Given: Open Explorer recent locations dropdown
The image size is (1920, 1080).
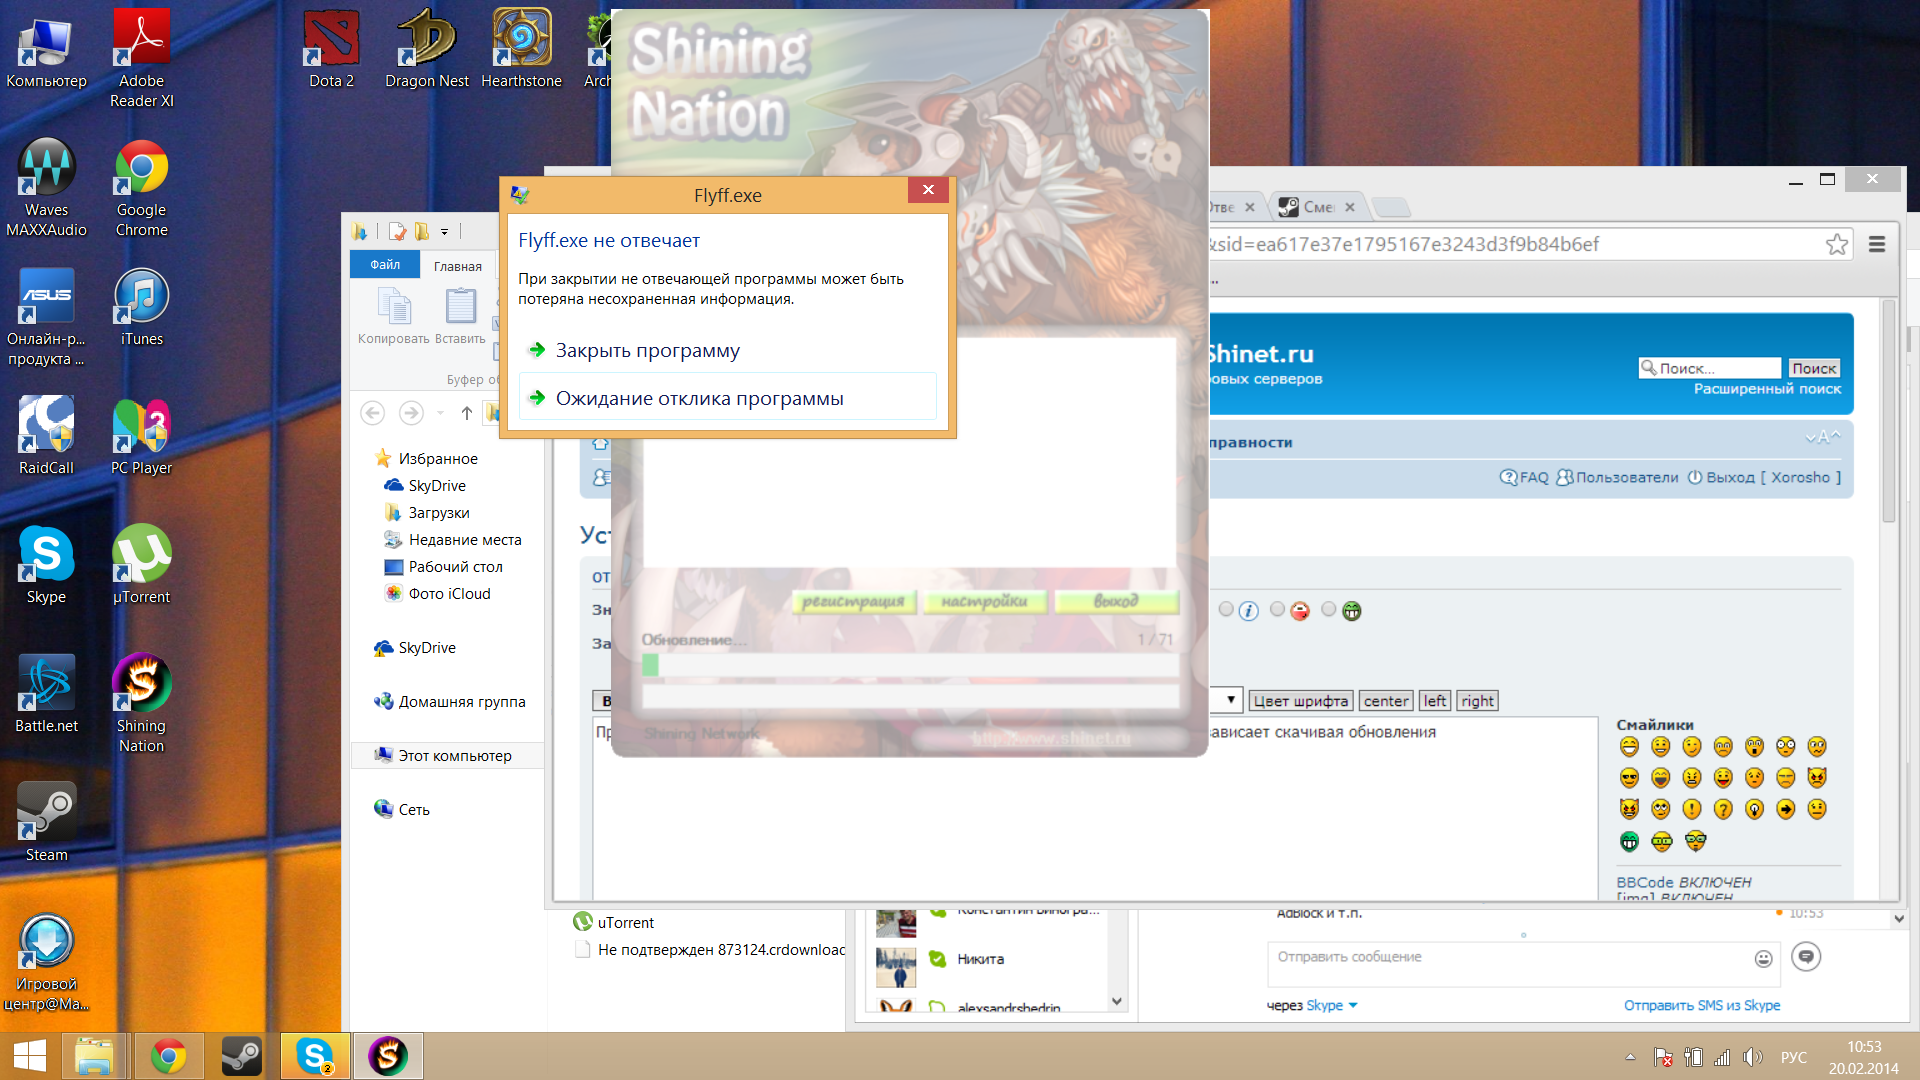Looking at the screenshot, I should click(440, 413).
